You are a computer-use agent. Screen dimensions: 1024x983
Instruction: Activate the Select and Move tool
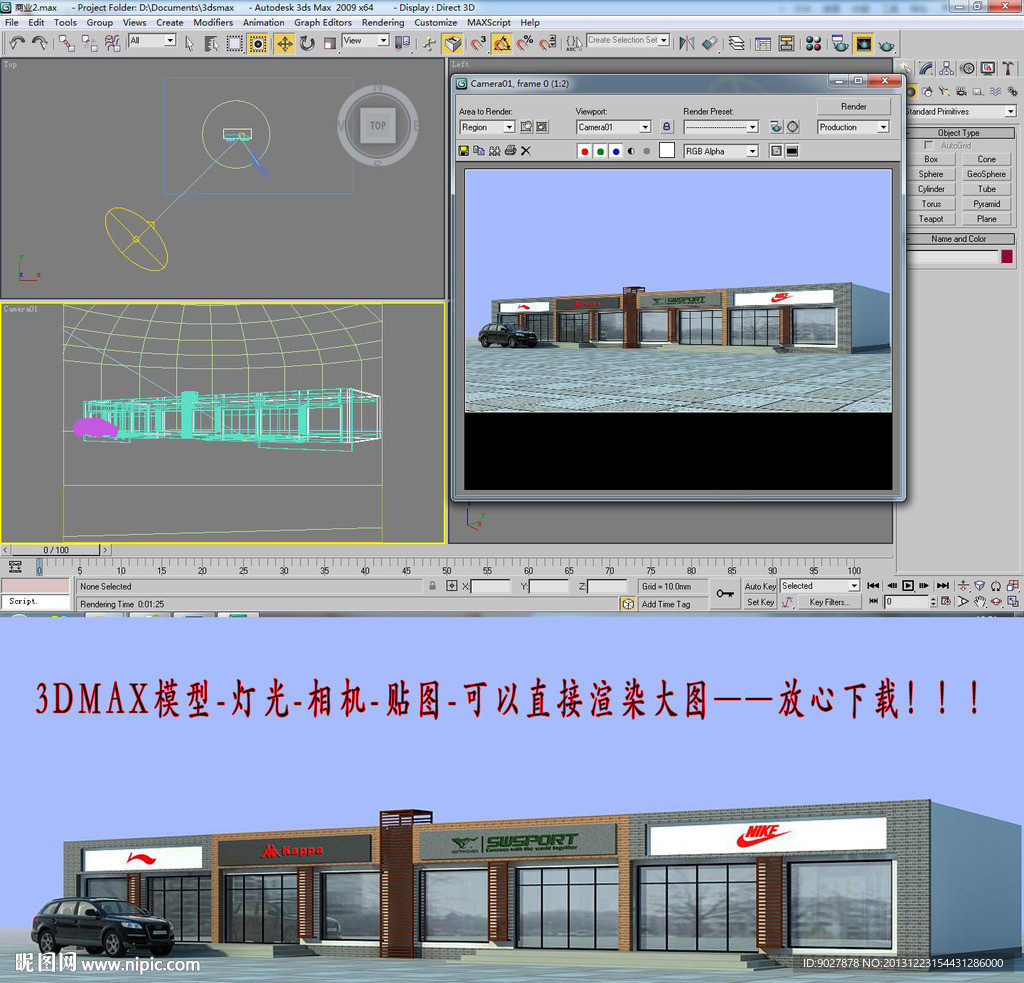click(x=284, y=44)
